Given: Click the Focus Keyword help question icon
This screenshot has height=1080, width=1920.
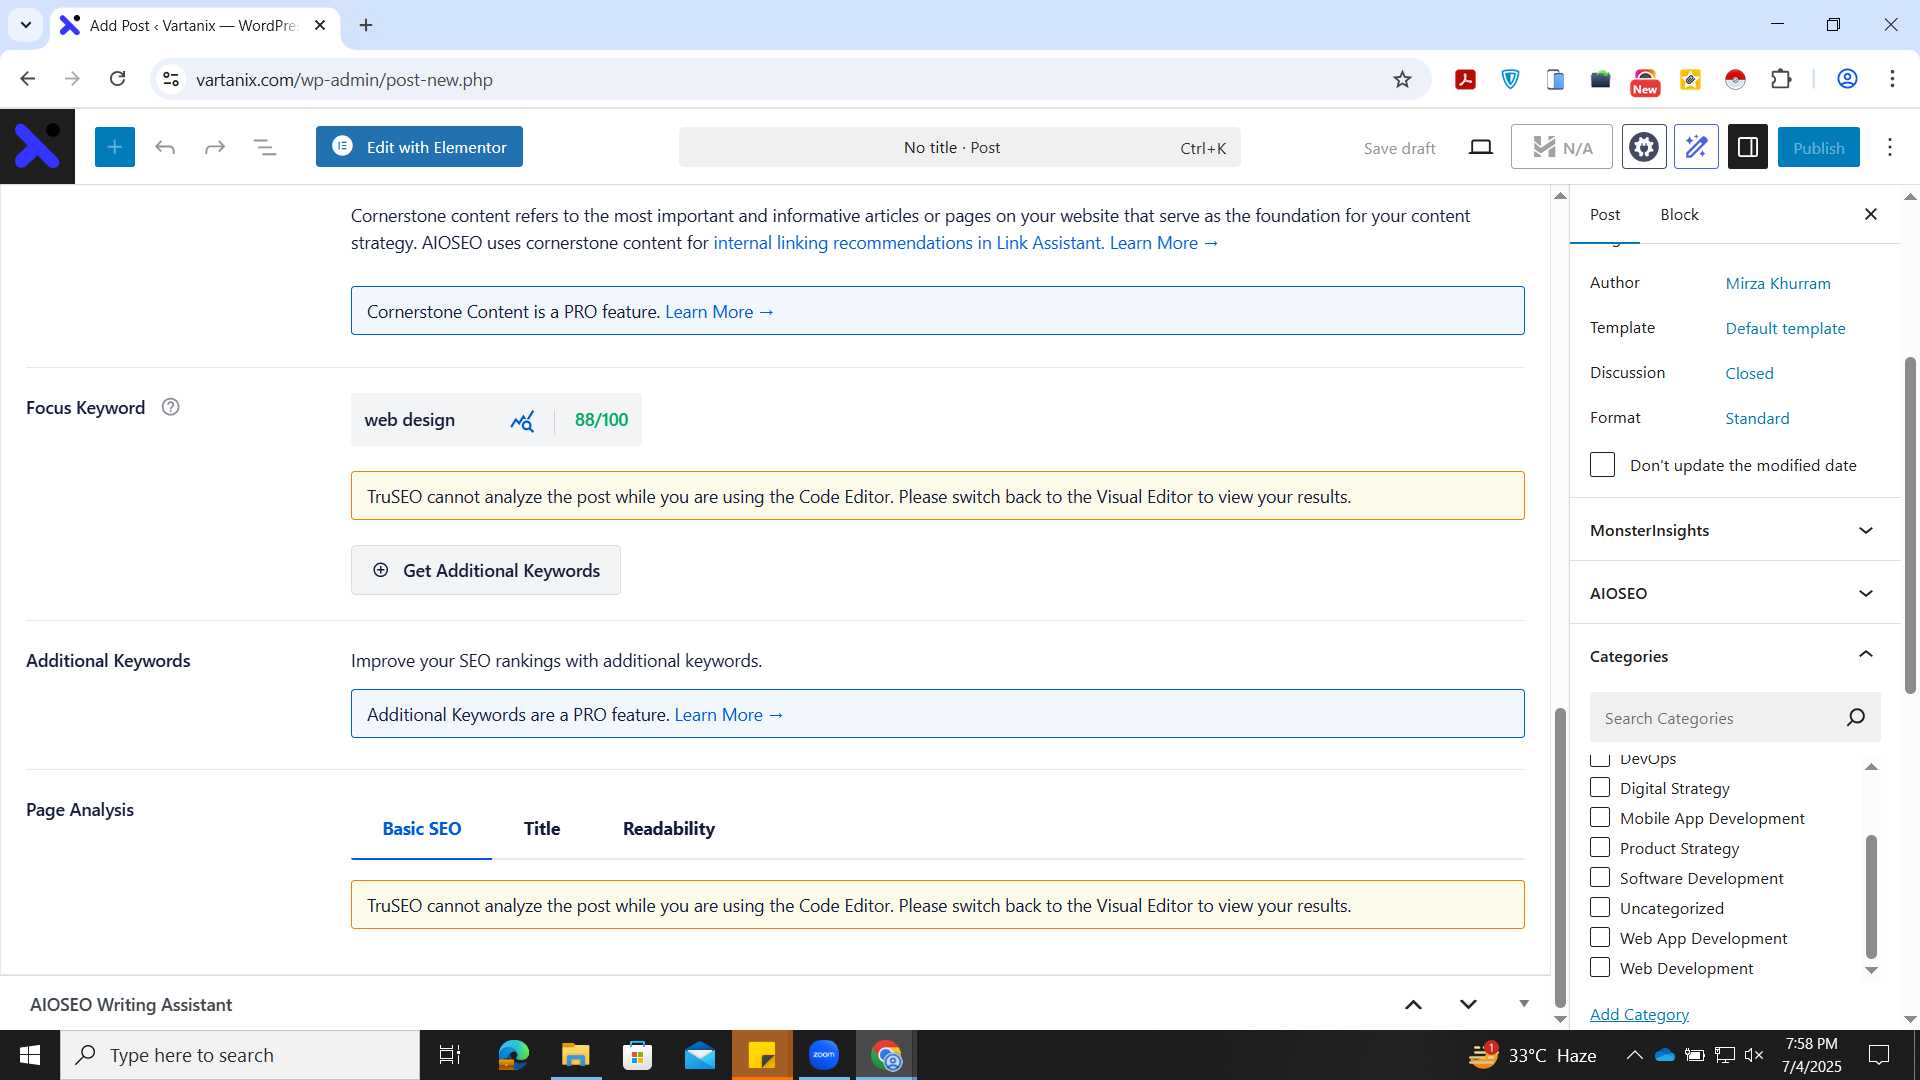Looking at the screenshot, I should (x=171, y=407).
